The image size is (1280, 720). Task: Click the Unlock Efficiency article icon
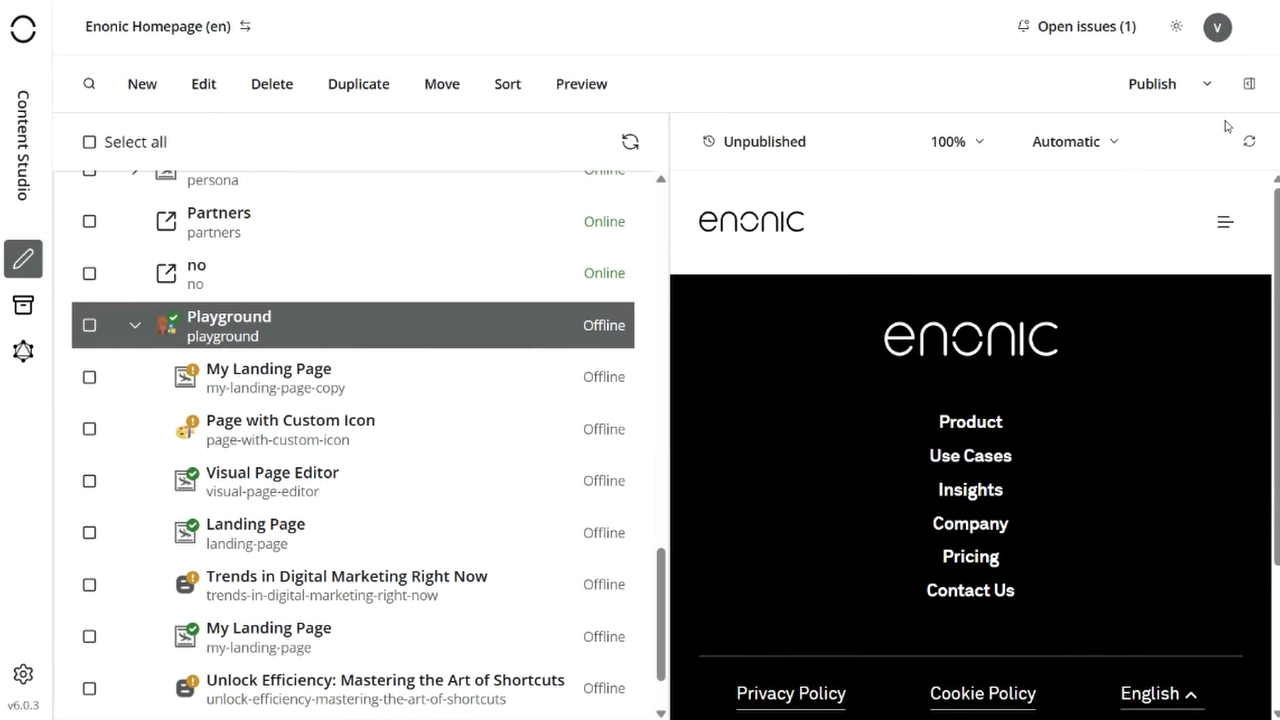coord(186,688)
